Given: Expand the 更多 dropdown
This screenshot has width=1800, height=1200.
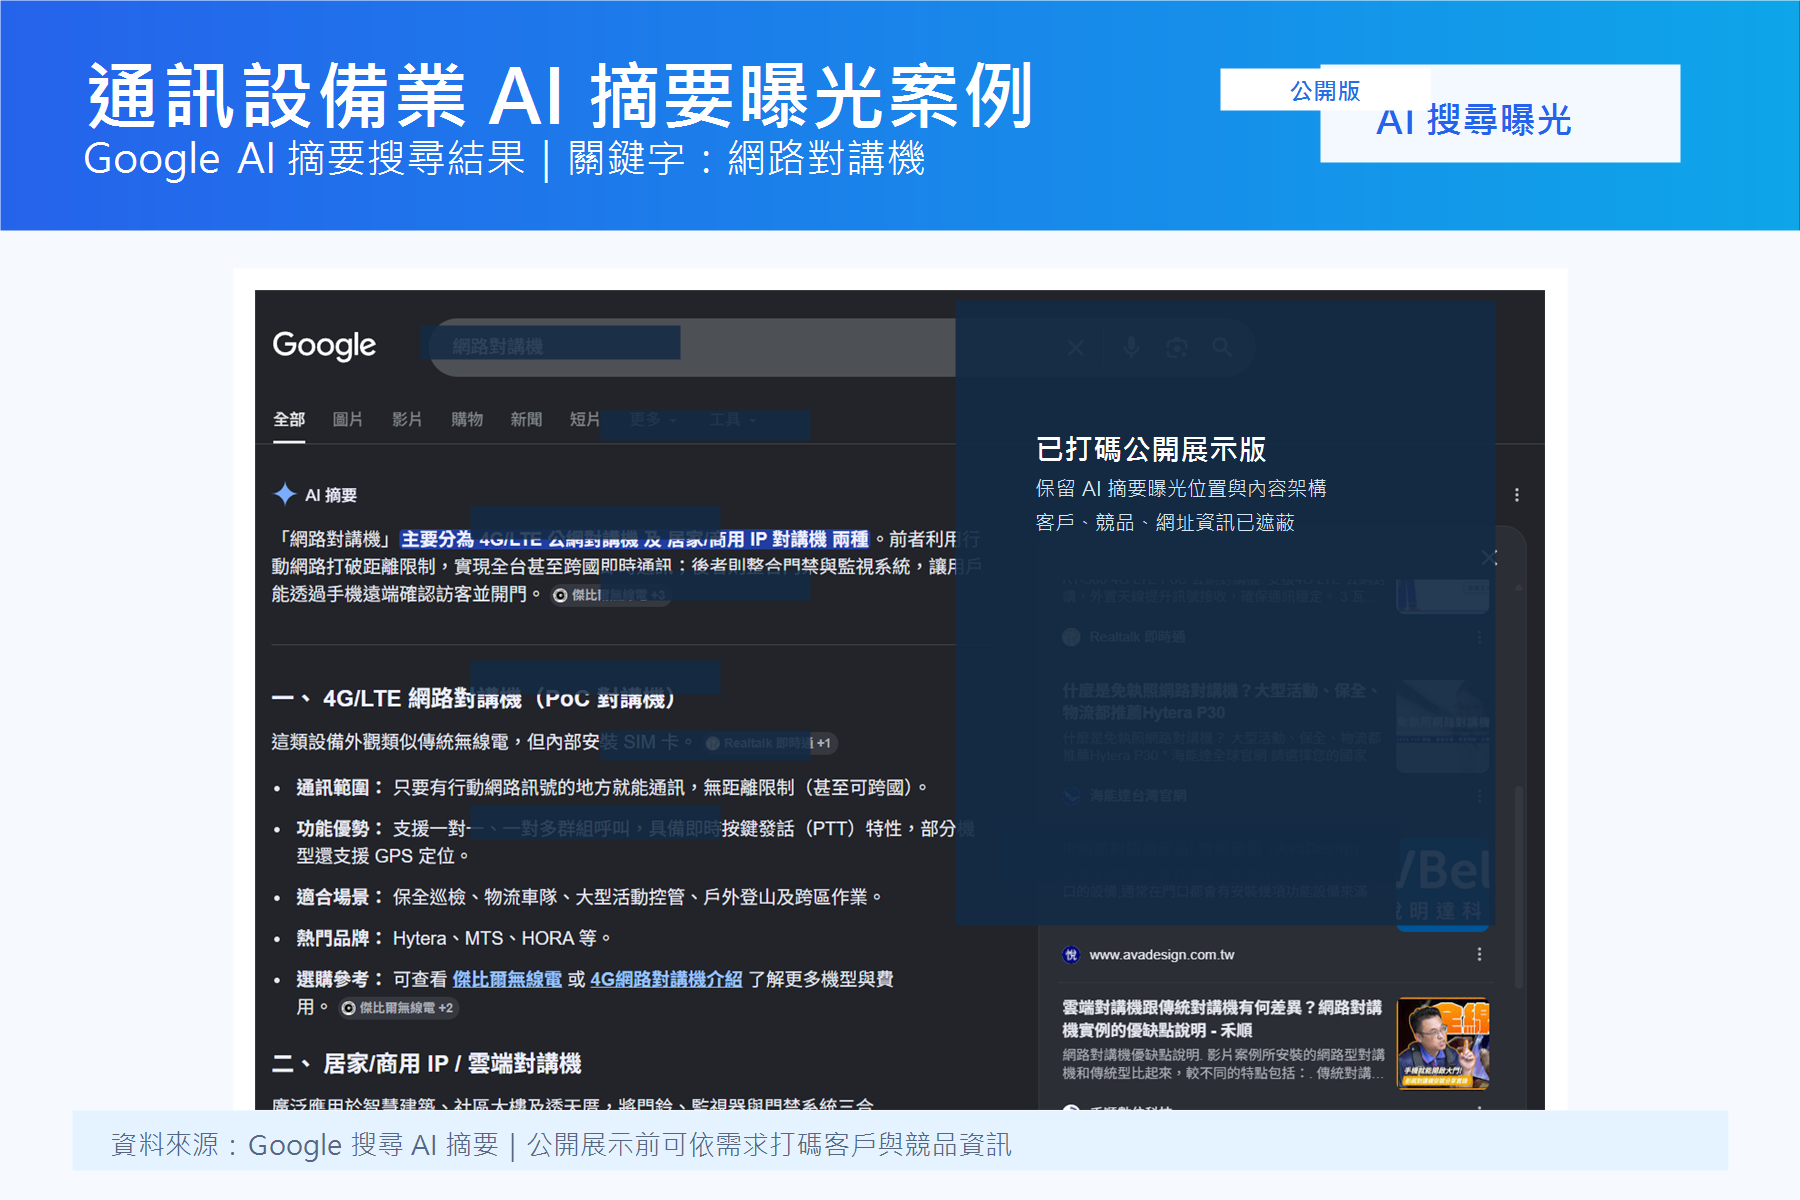Looking at the screenshot, I should pyautogui.click(x=653, y=419).
